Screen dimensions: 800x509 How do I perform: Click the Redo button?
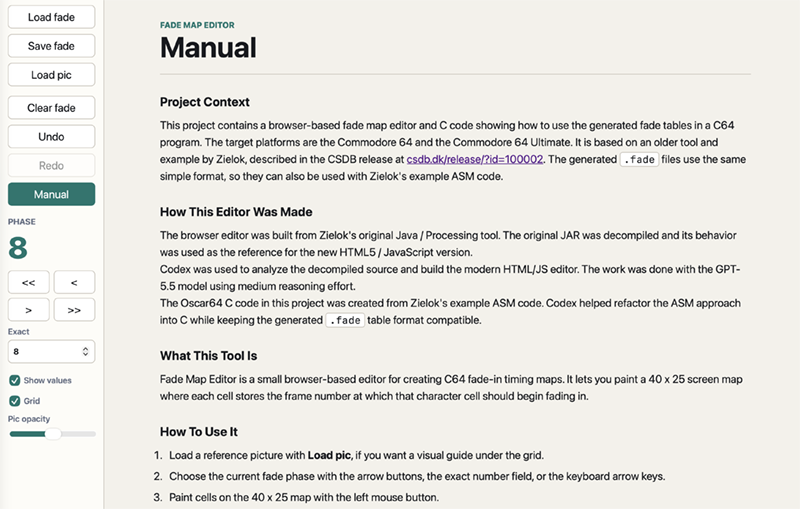51,165
